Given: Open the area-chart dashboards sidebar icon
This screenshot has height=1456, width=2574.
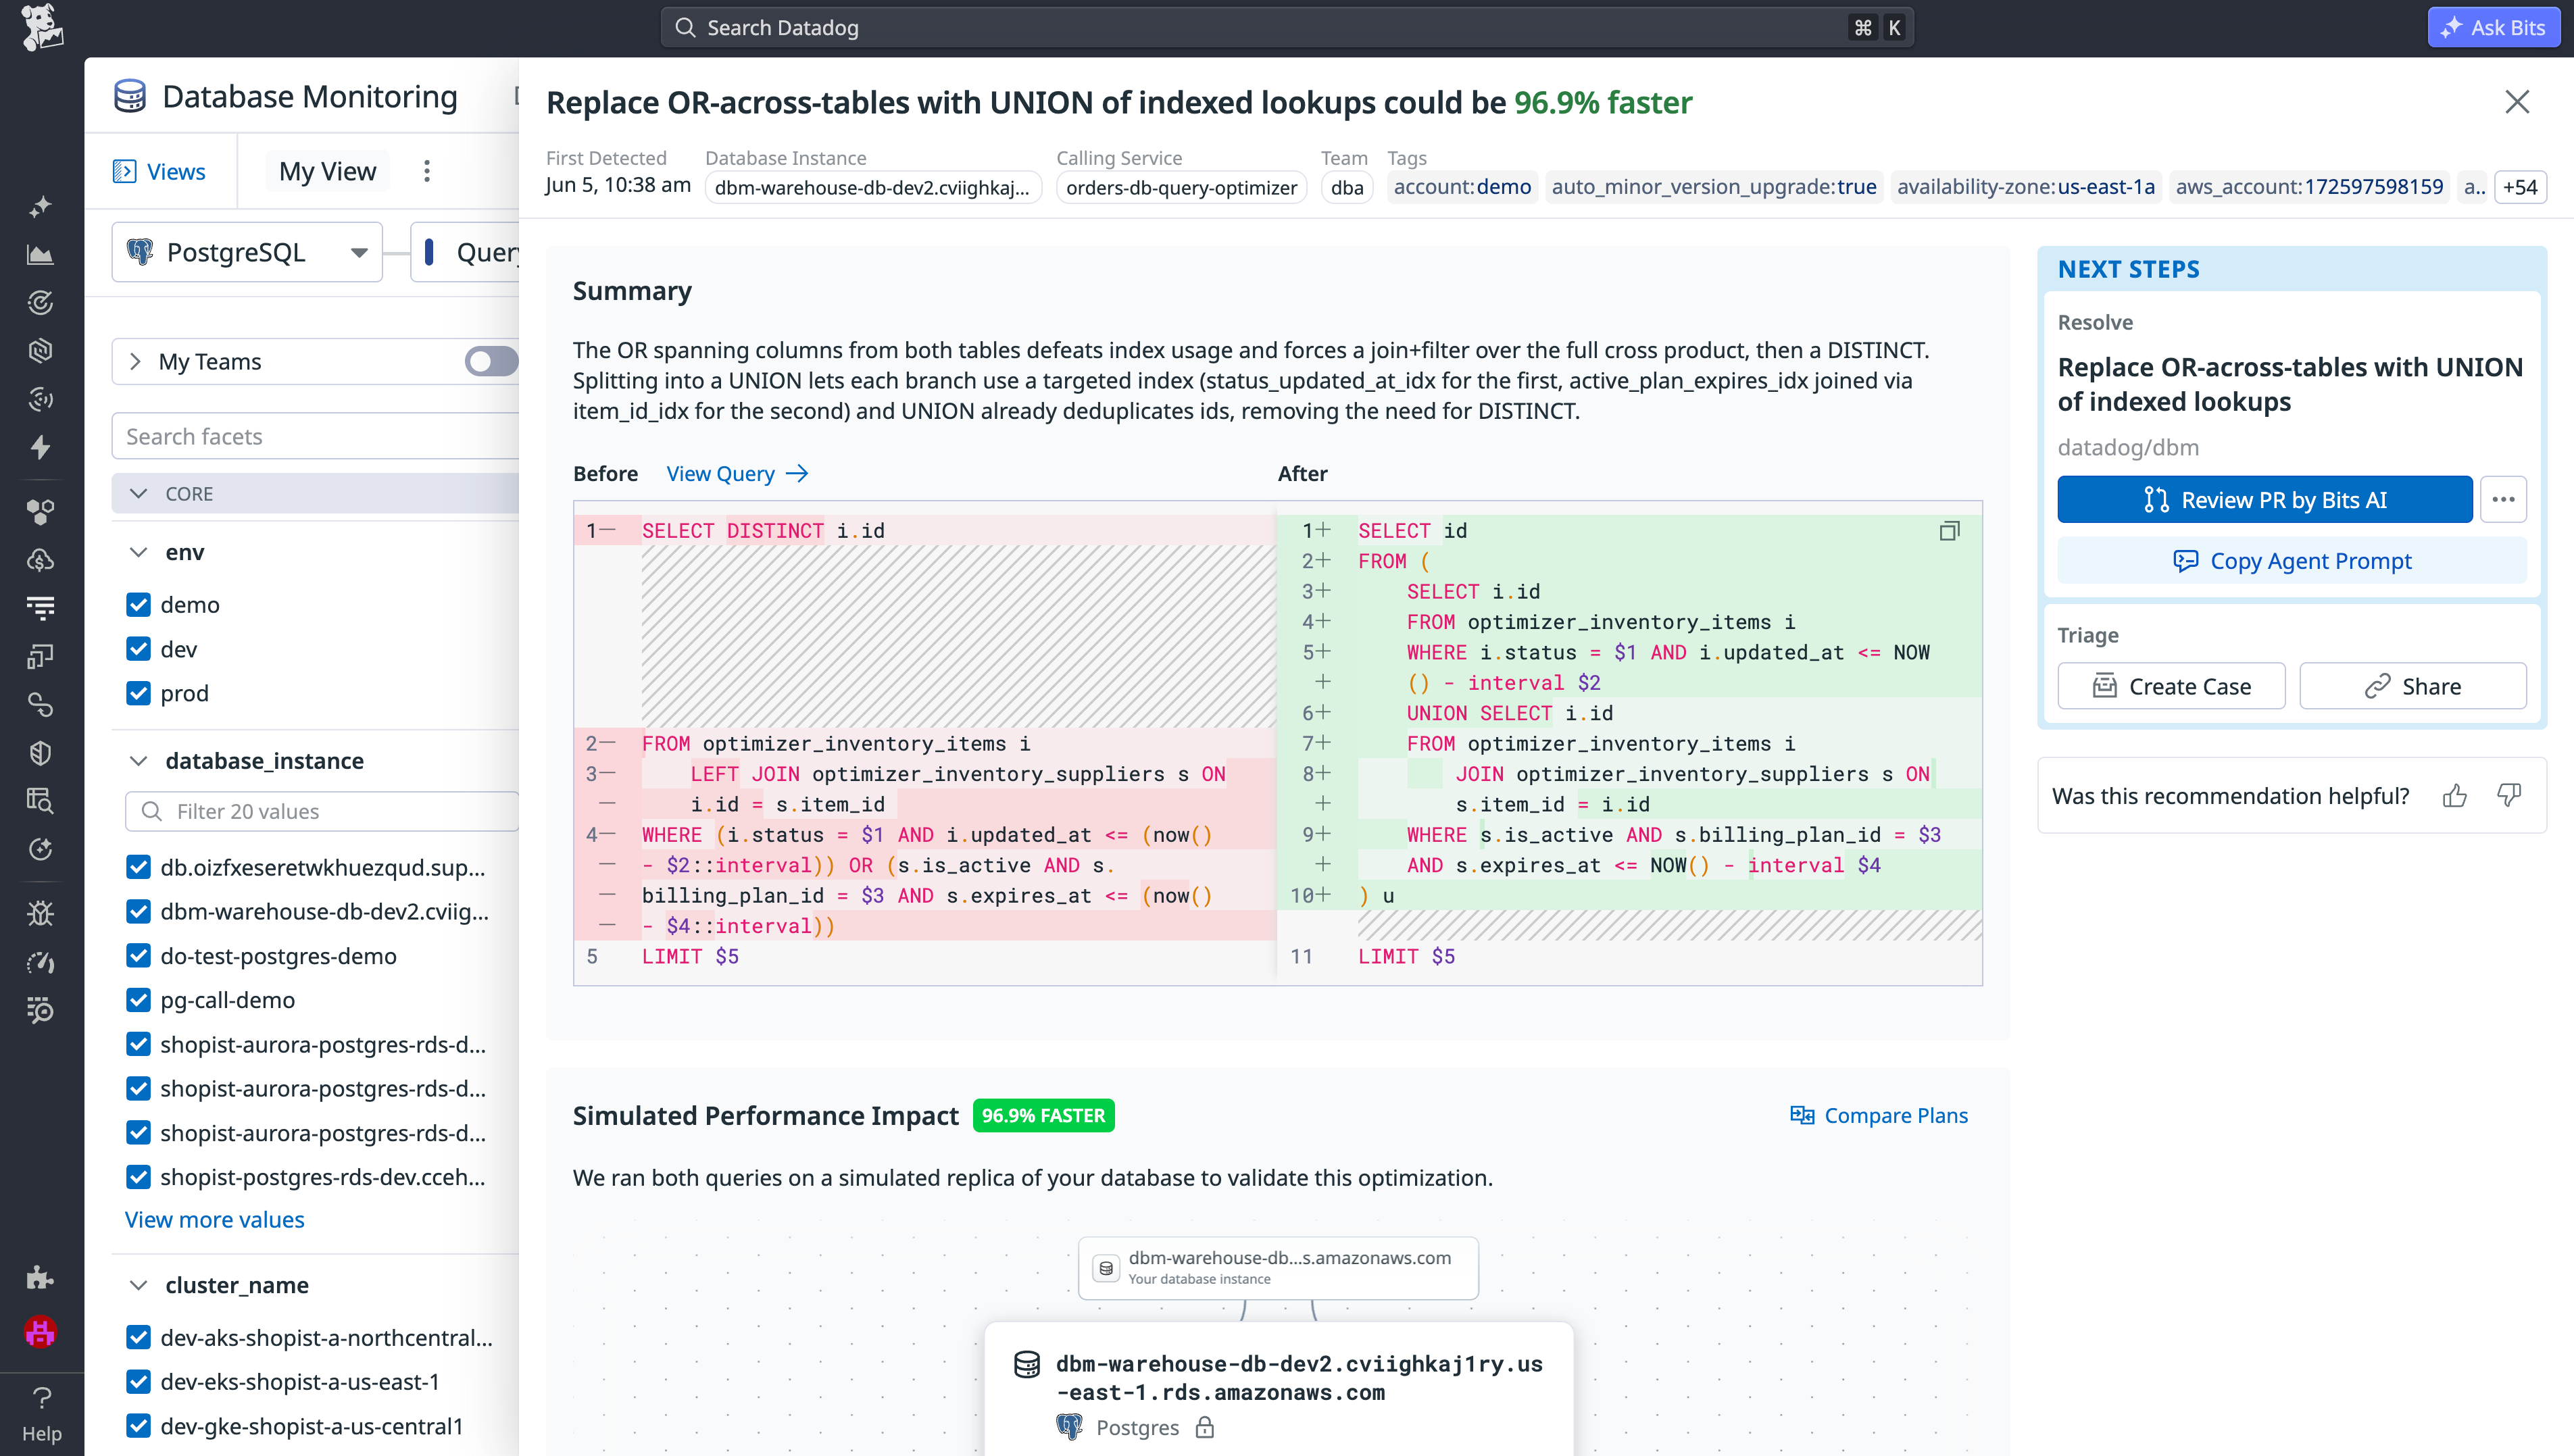Looking at the screenshot, I should [40, 255].
